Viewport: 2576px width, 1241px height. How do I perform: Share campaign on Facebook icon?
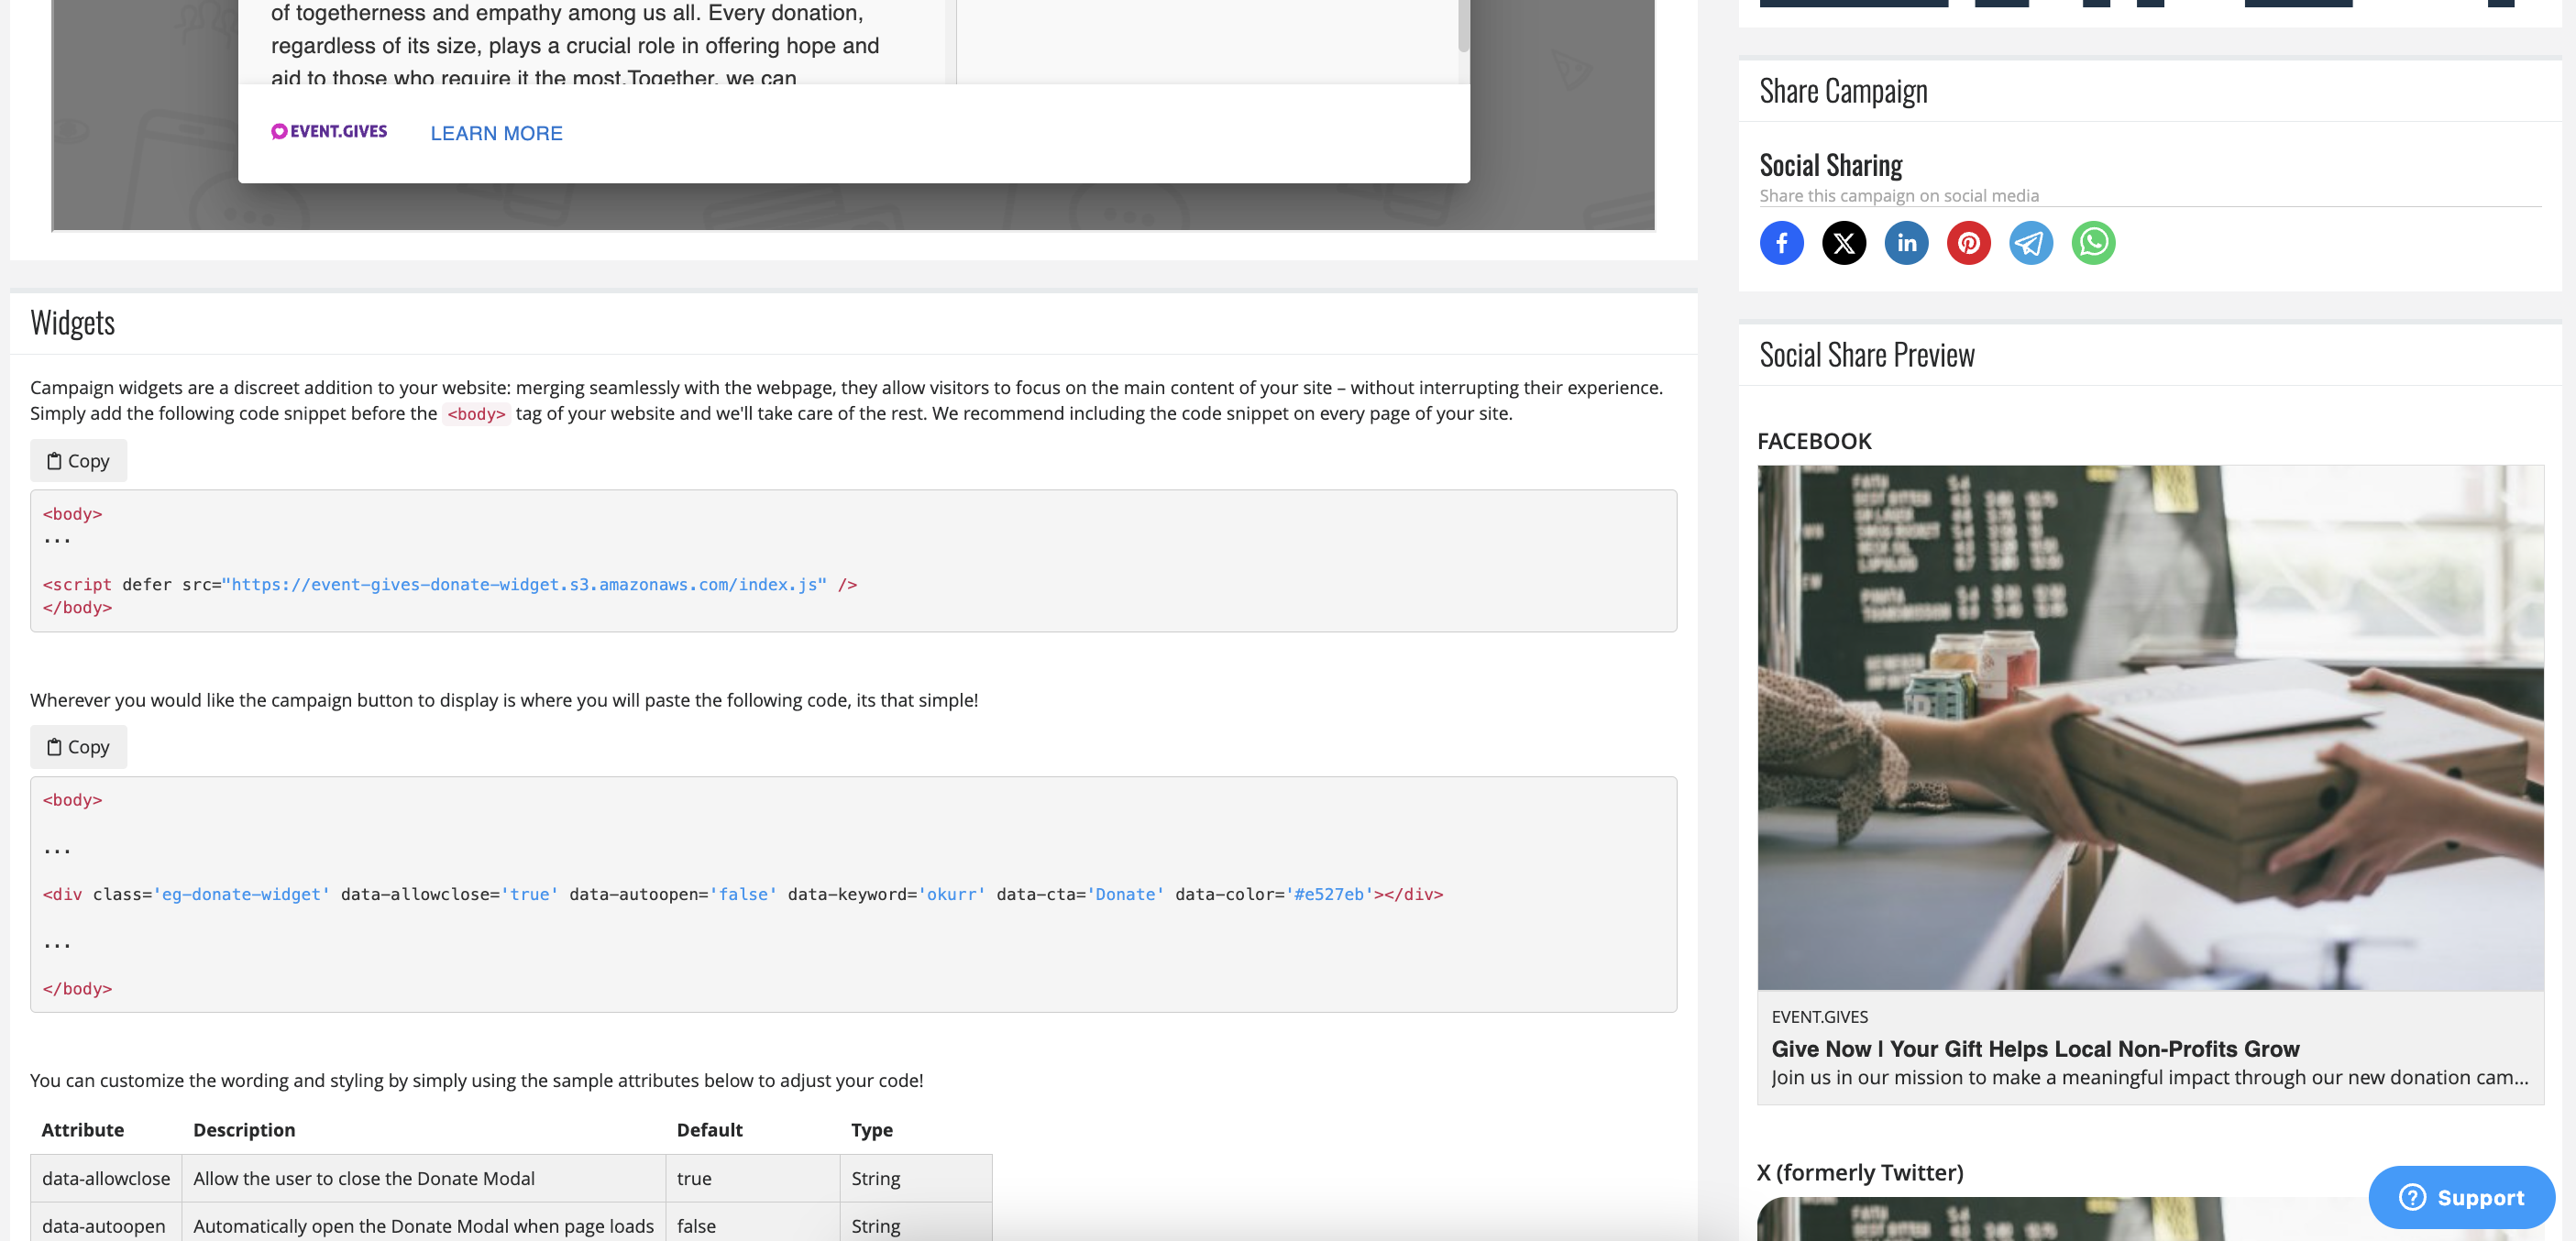tap(1781, 243)
